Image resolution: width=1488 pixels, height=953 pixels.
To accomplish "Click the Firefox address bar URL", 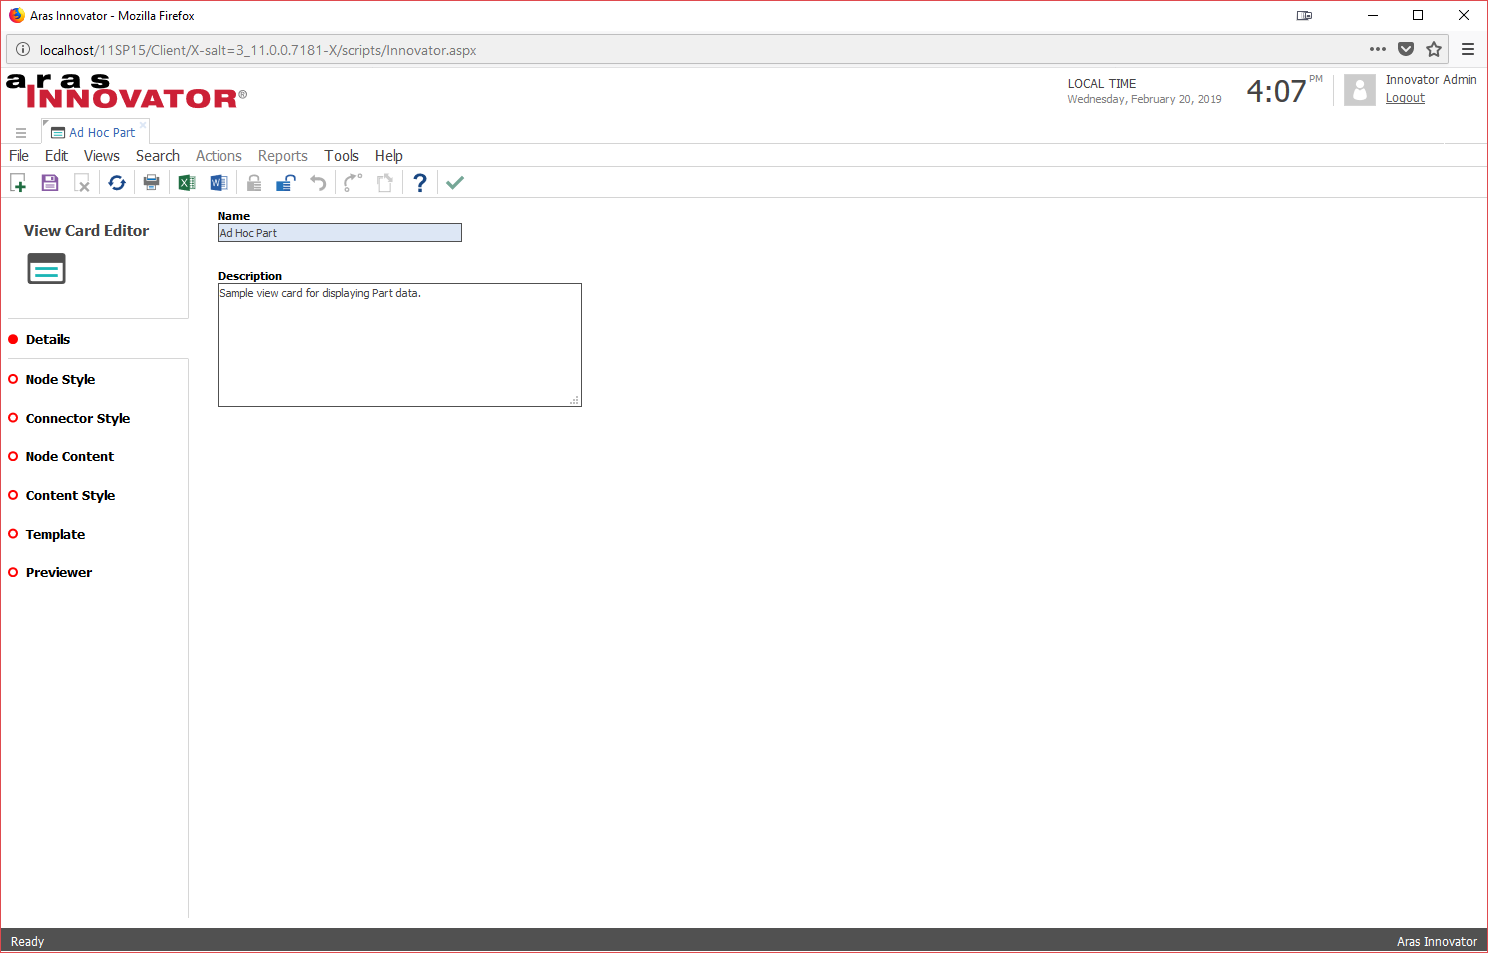I will [x=258, y=50].
